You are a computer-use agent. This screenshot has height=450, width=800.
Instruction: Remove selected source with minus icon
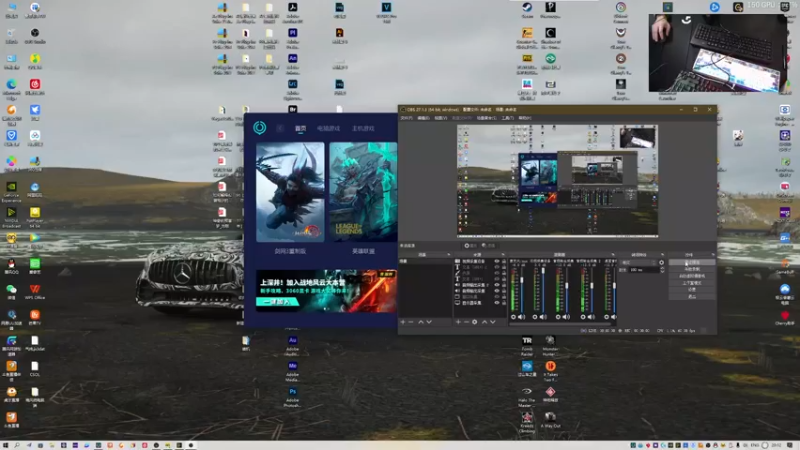point(466,322)
